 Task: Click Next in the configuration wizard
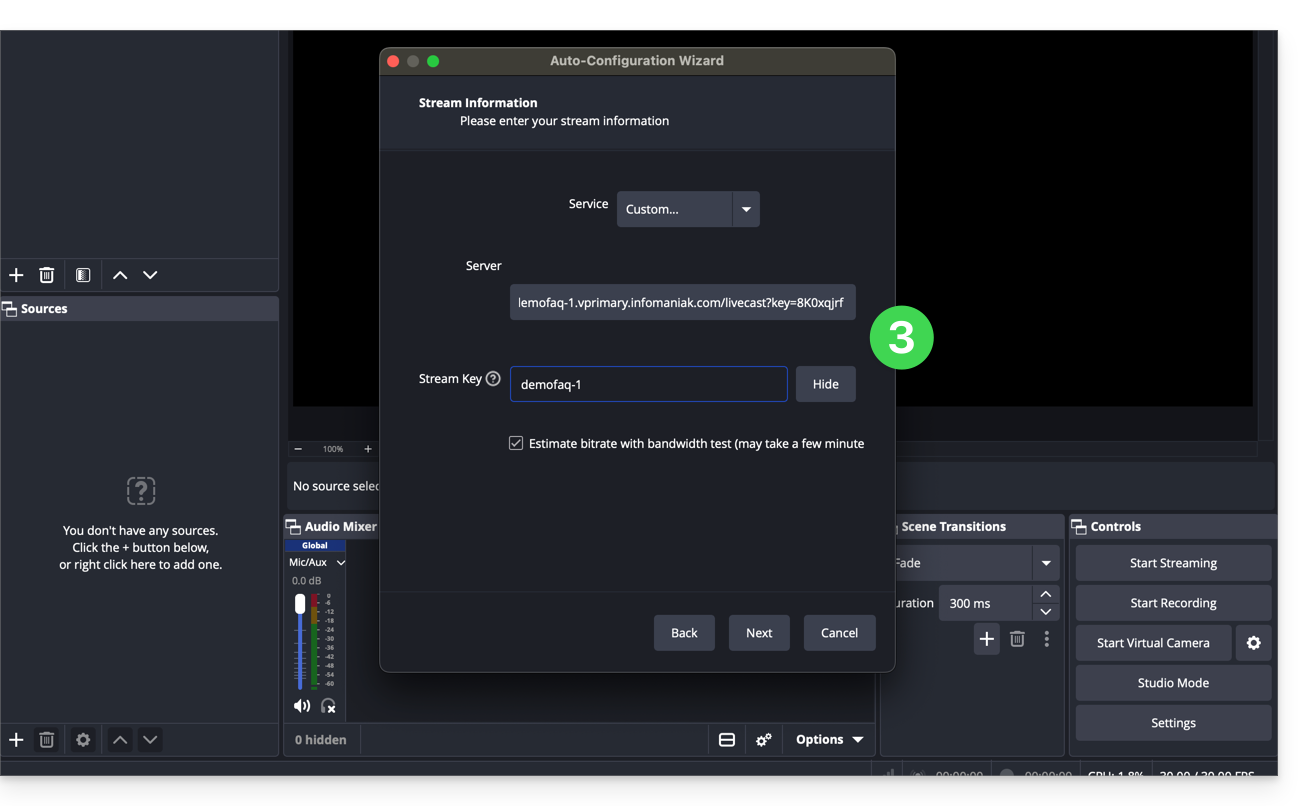(759, 633)
